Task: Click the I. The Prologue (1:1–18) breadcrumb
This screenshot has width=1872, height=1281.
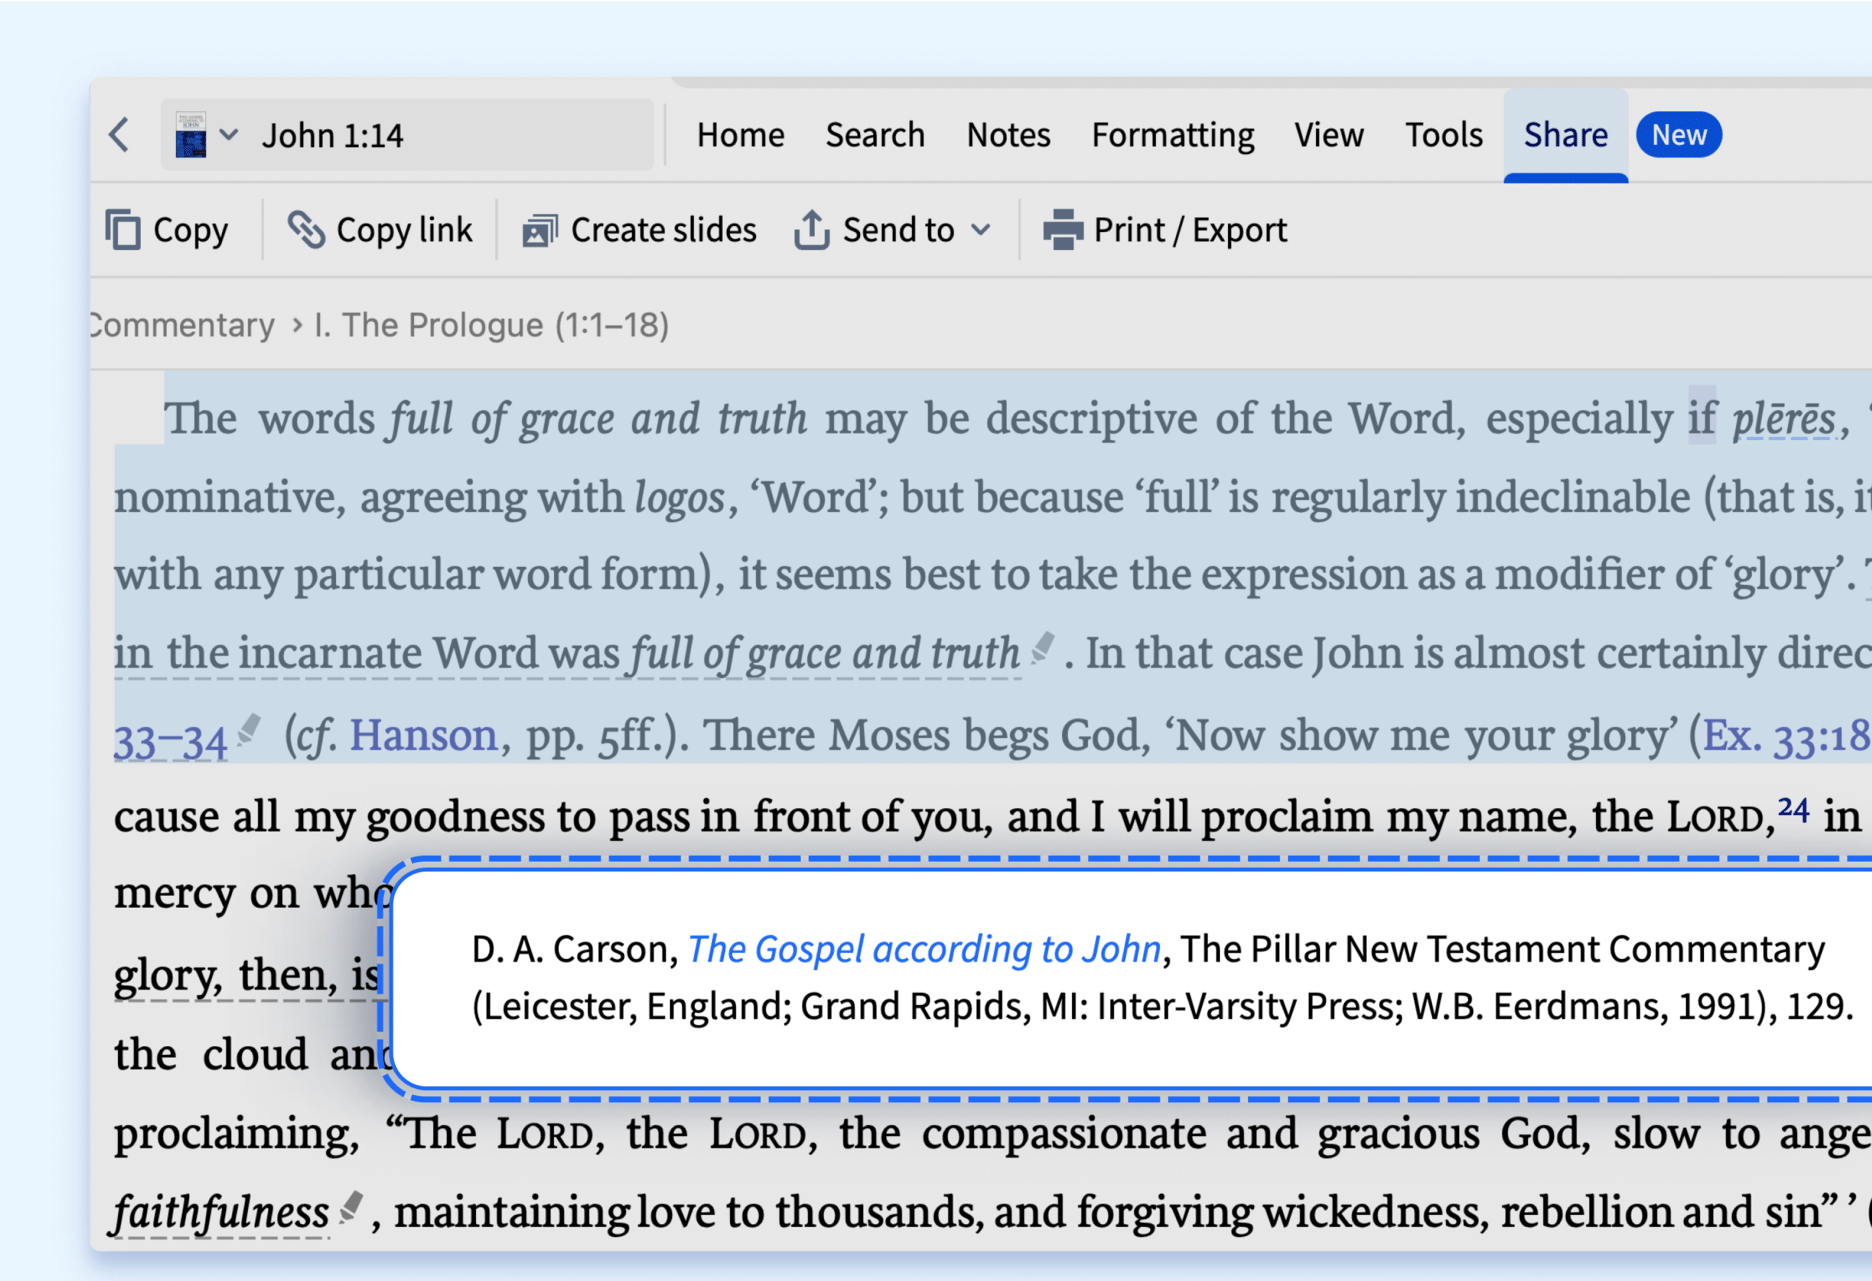Action: pos(492,325)
